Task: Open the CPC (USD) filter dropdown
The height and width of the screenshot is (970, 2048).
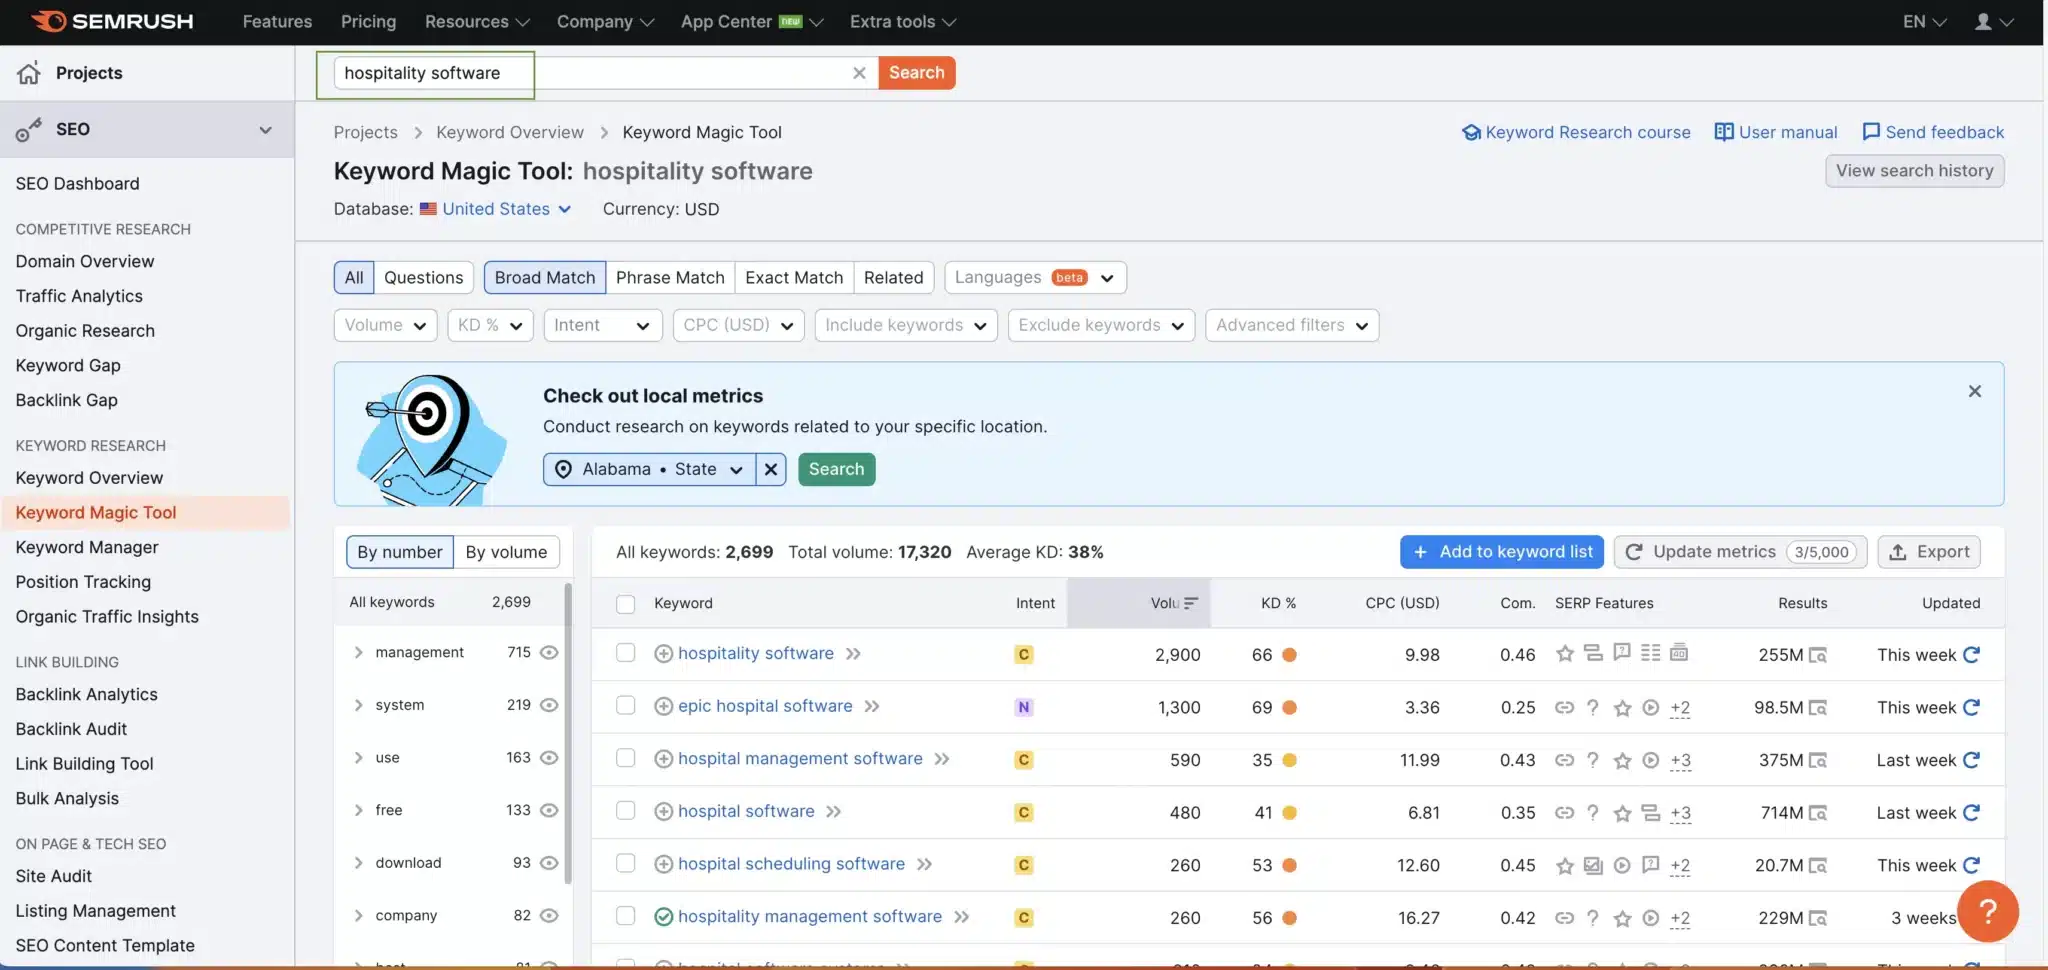Action: (738, 325)
